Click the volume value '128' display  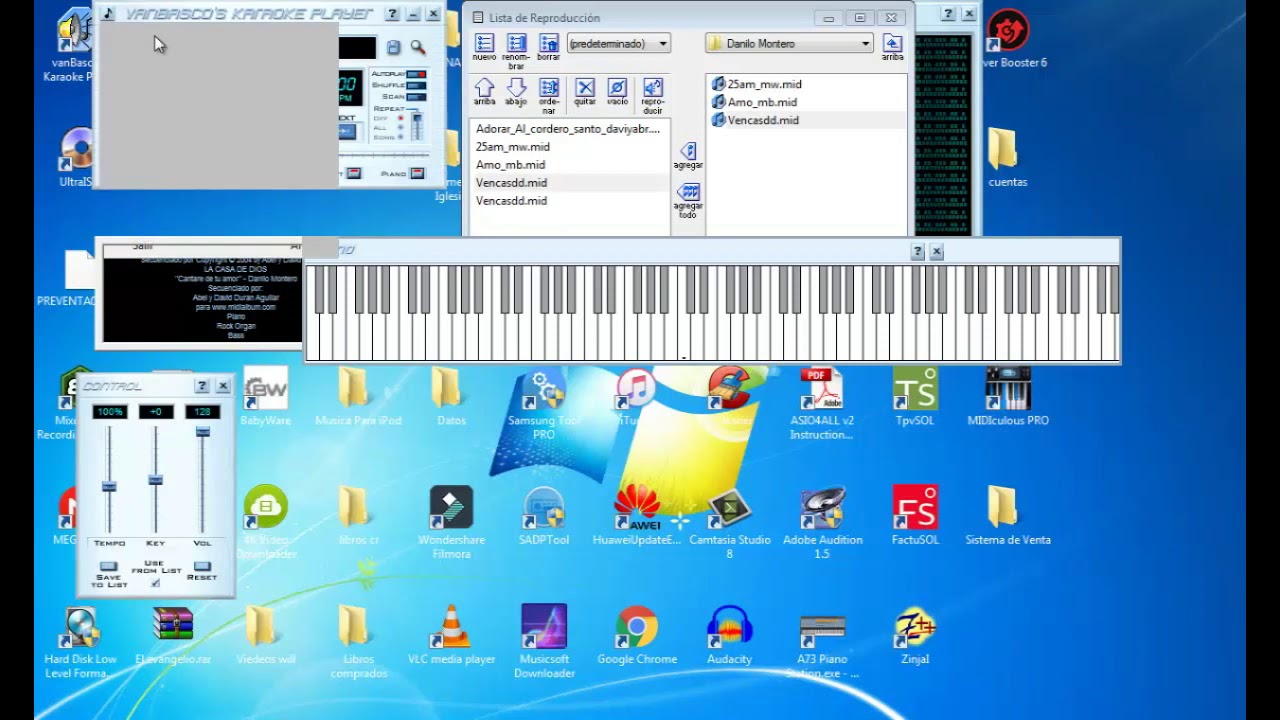202,412
